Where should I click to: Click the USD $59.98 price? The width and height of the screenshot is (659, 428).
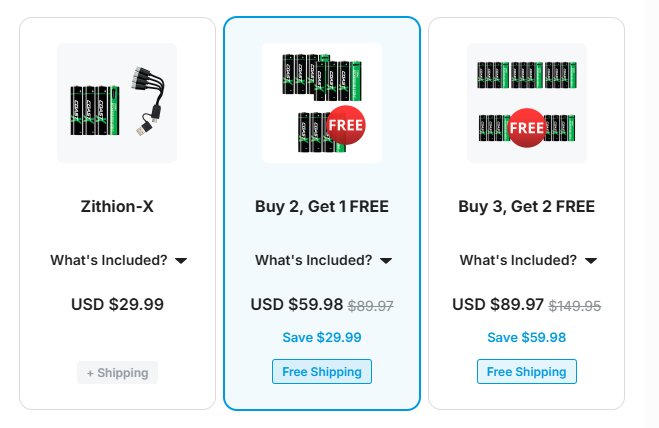click(297, 304)
